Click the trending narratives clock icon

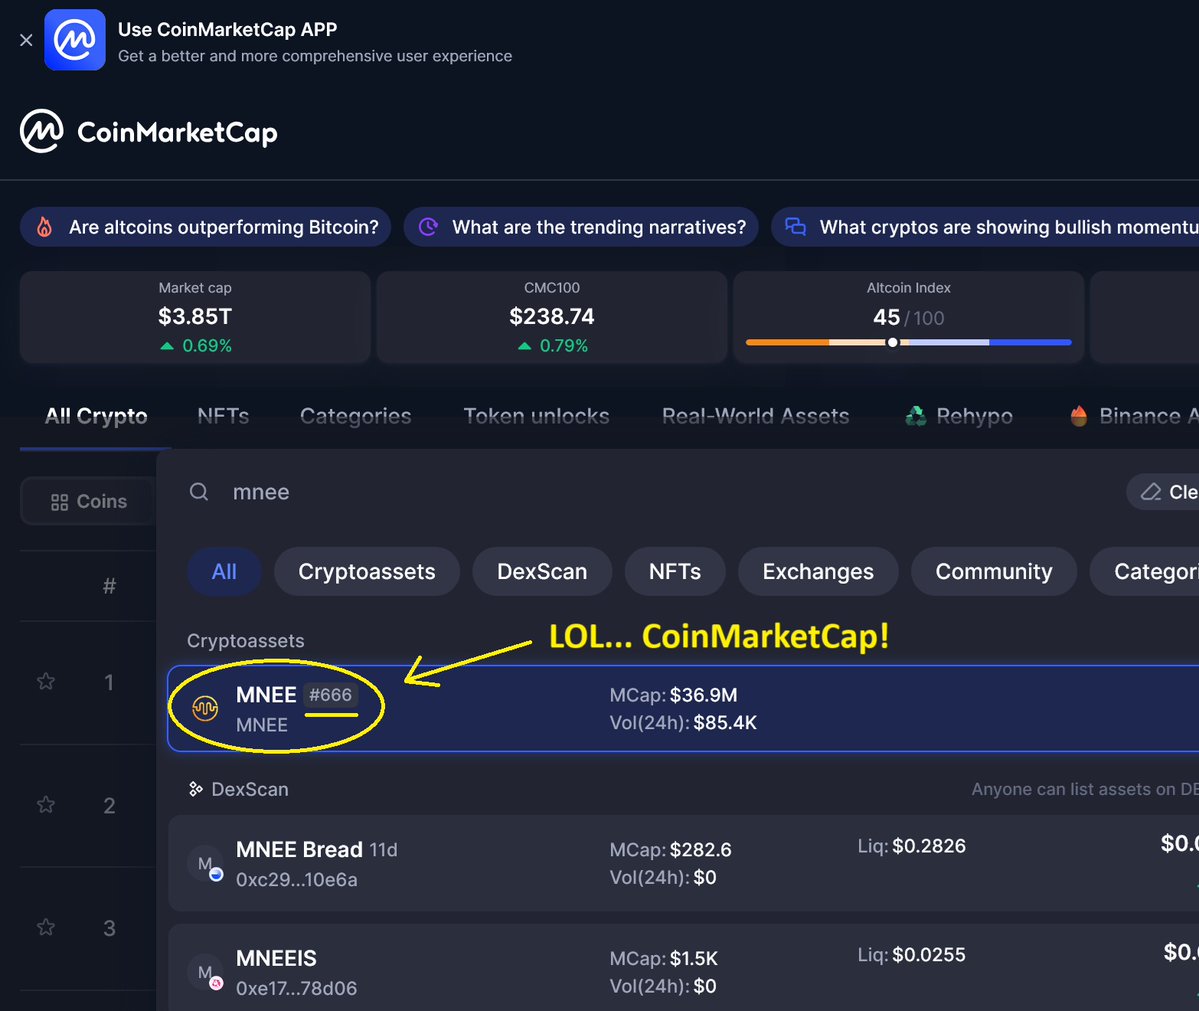pos(428,227)
